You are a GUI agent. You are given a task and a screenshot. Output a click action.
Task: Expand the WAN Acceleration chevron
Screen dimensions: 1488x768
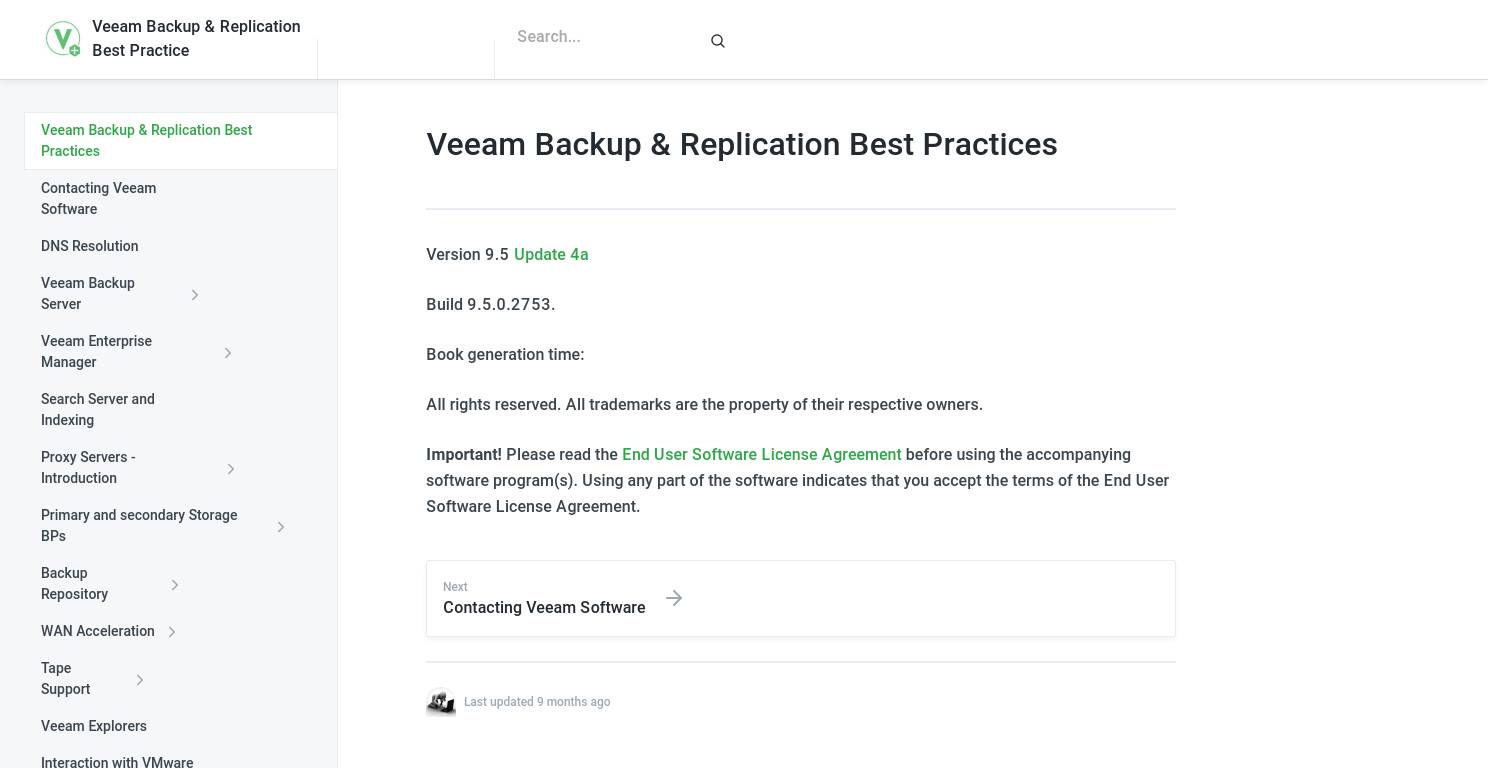172,632
